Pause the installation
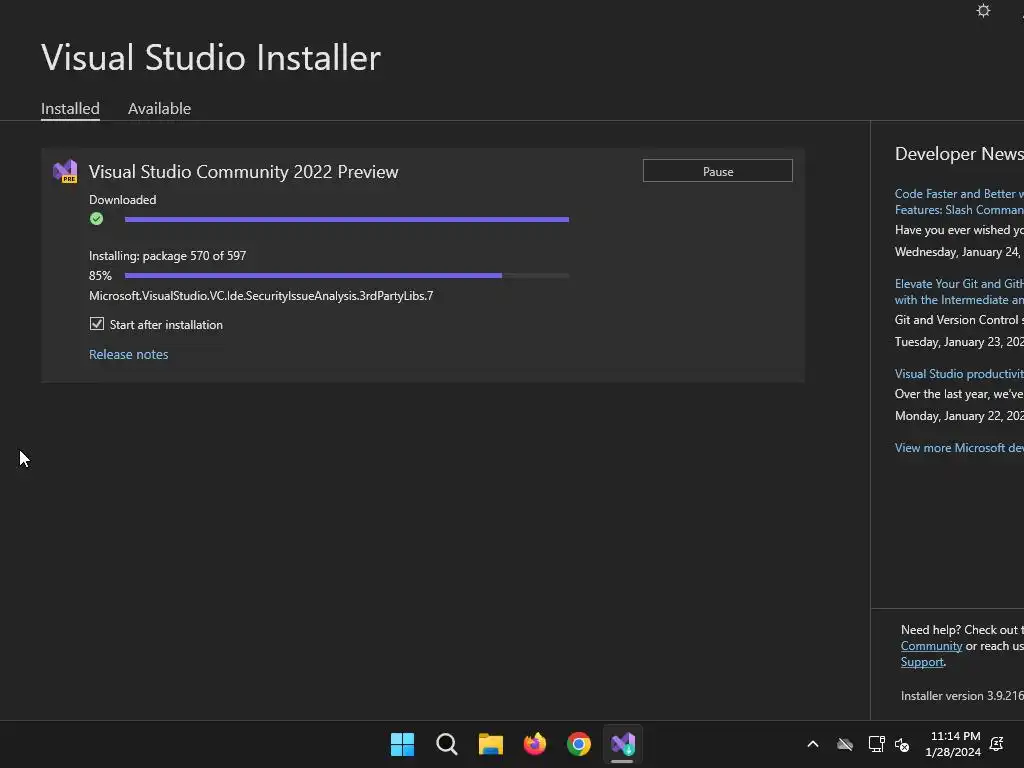The height and width of the screenshot is (768, 1024). coord(718,171)
